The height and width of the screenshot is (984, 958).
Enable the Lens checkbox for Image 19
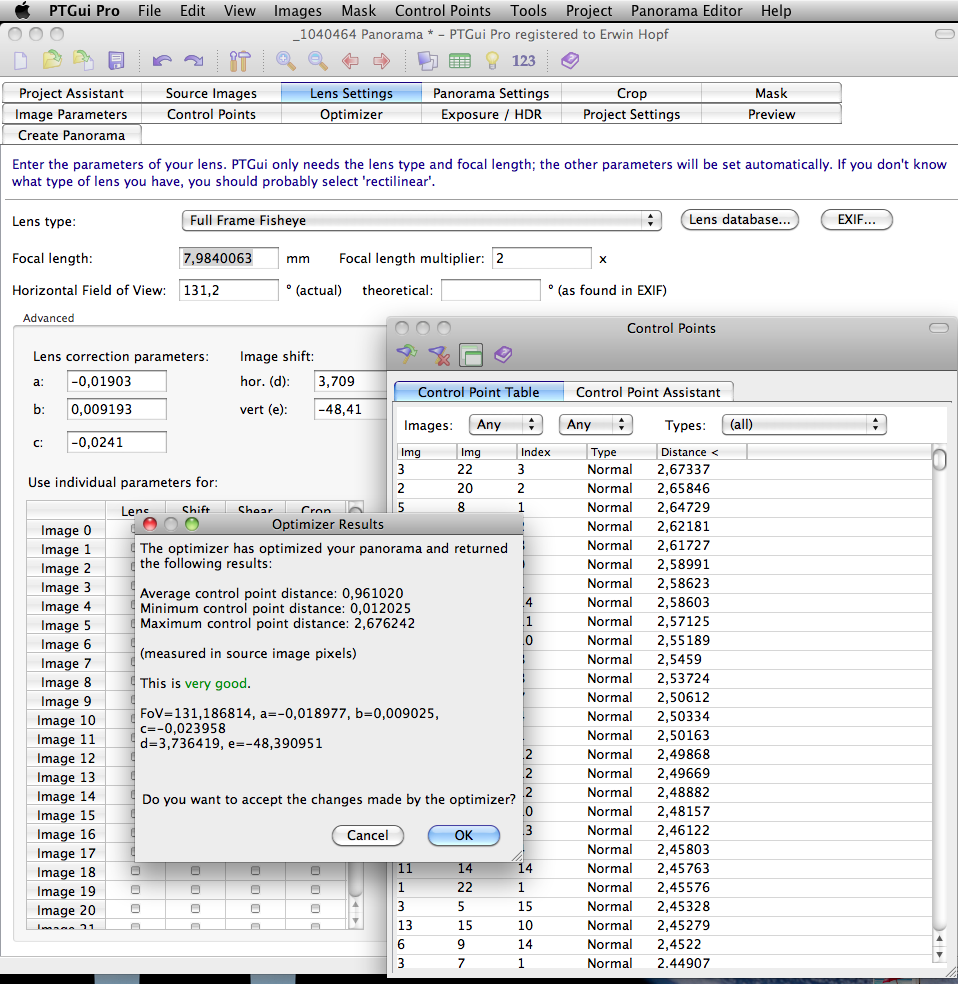[x=136, y=890]
